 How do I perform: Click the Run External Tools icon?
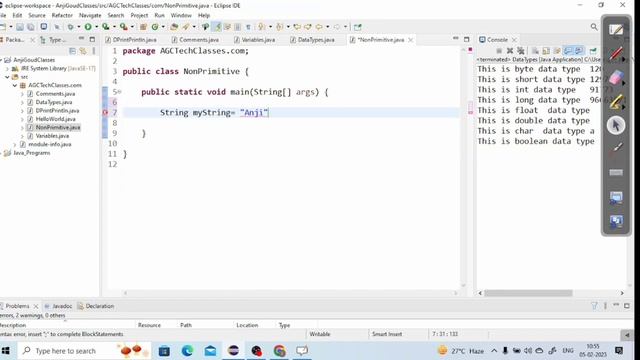click(x=123, y=27)
